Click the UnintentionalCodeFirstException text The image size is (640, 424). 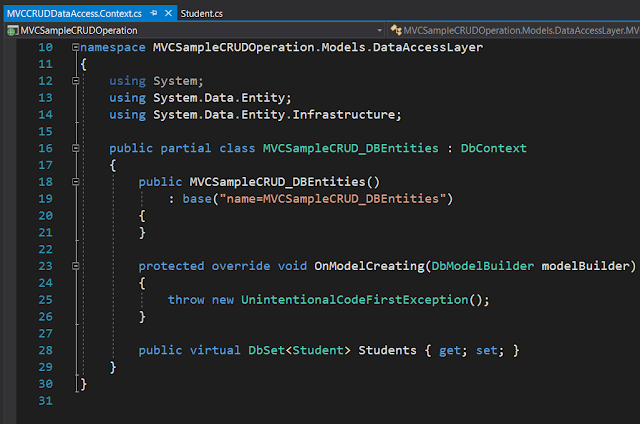[355, 300]
